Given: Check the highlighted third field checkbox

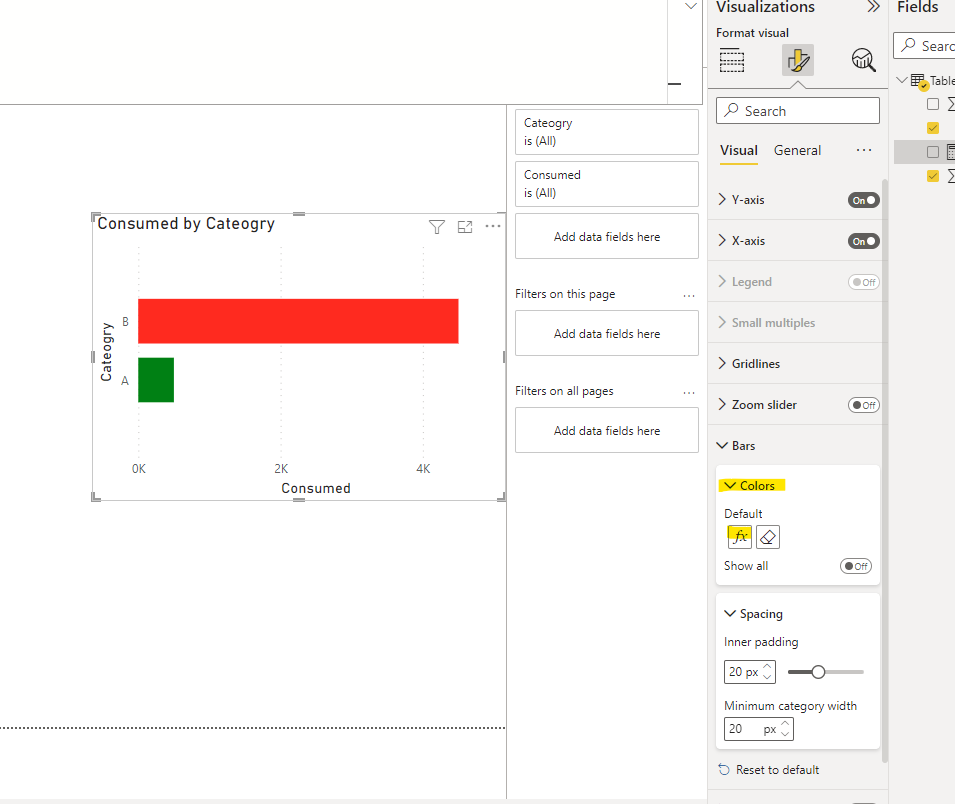Looking at the screenshot, I should click(x=932, y=152).
